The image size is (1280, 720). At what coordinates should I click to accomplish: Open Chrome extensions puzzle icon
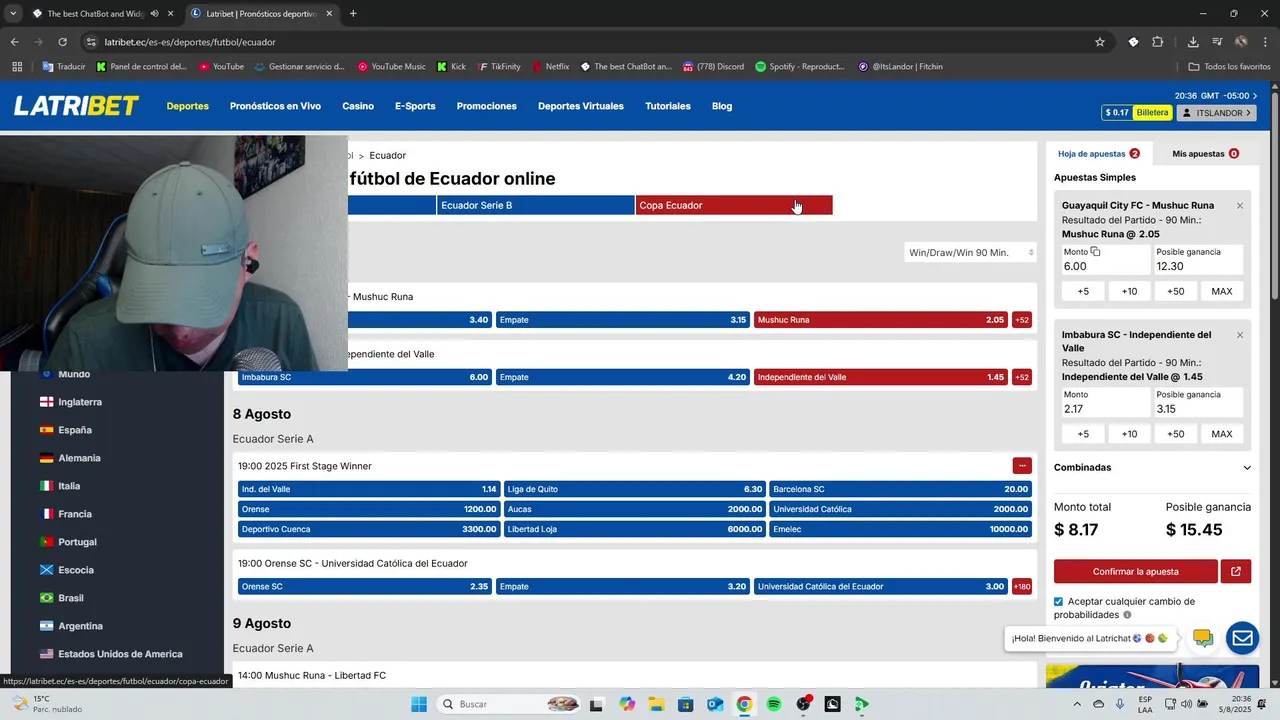click(x=1158, y=42)
